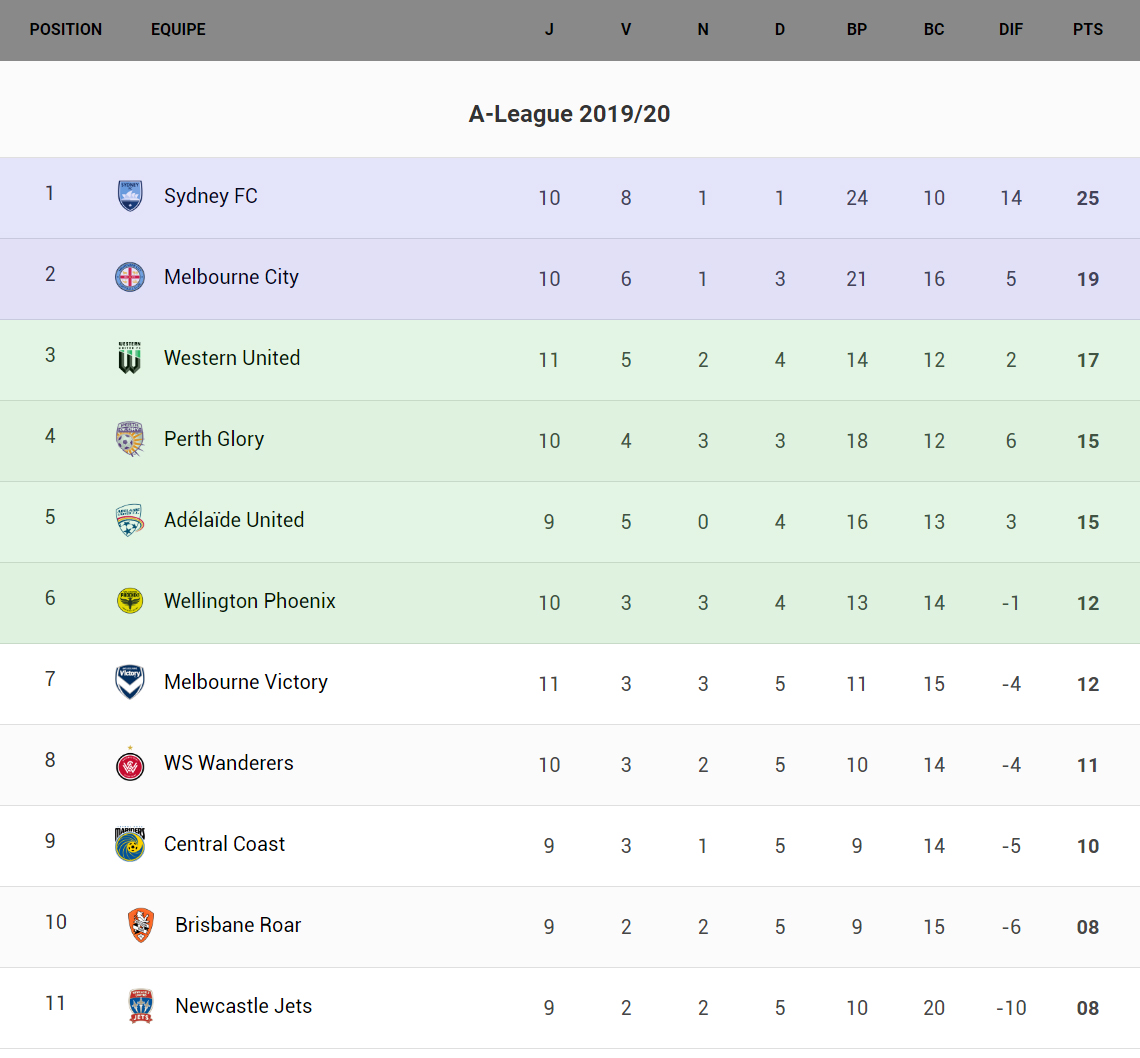Click the POSITION column header

[66, 30]
